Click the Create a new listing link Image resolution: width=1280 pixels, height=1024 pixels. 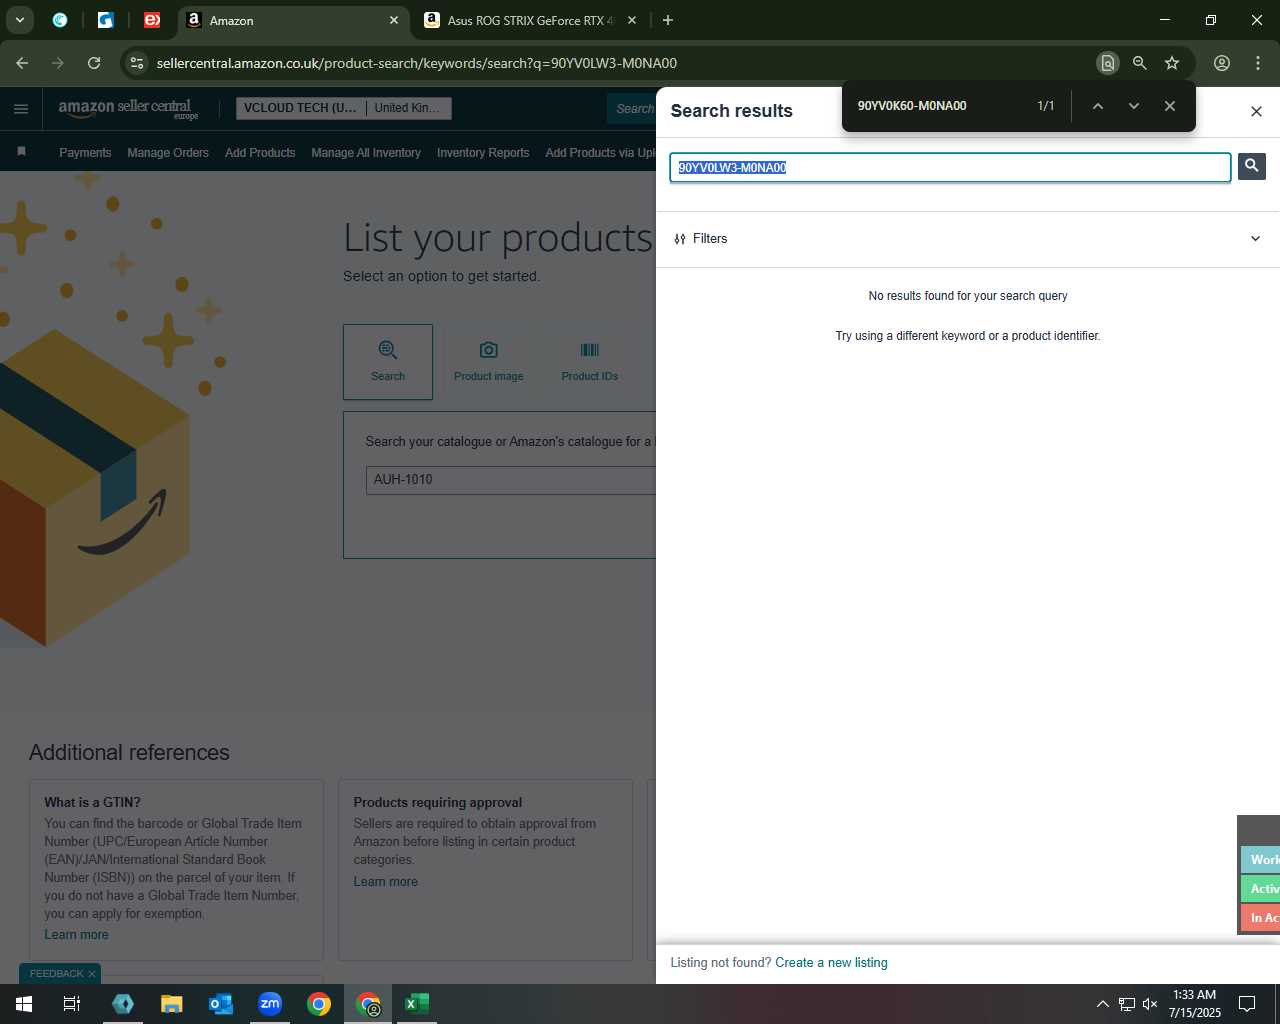831,963
